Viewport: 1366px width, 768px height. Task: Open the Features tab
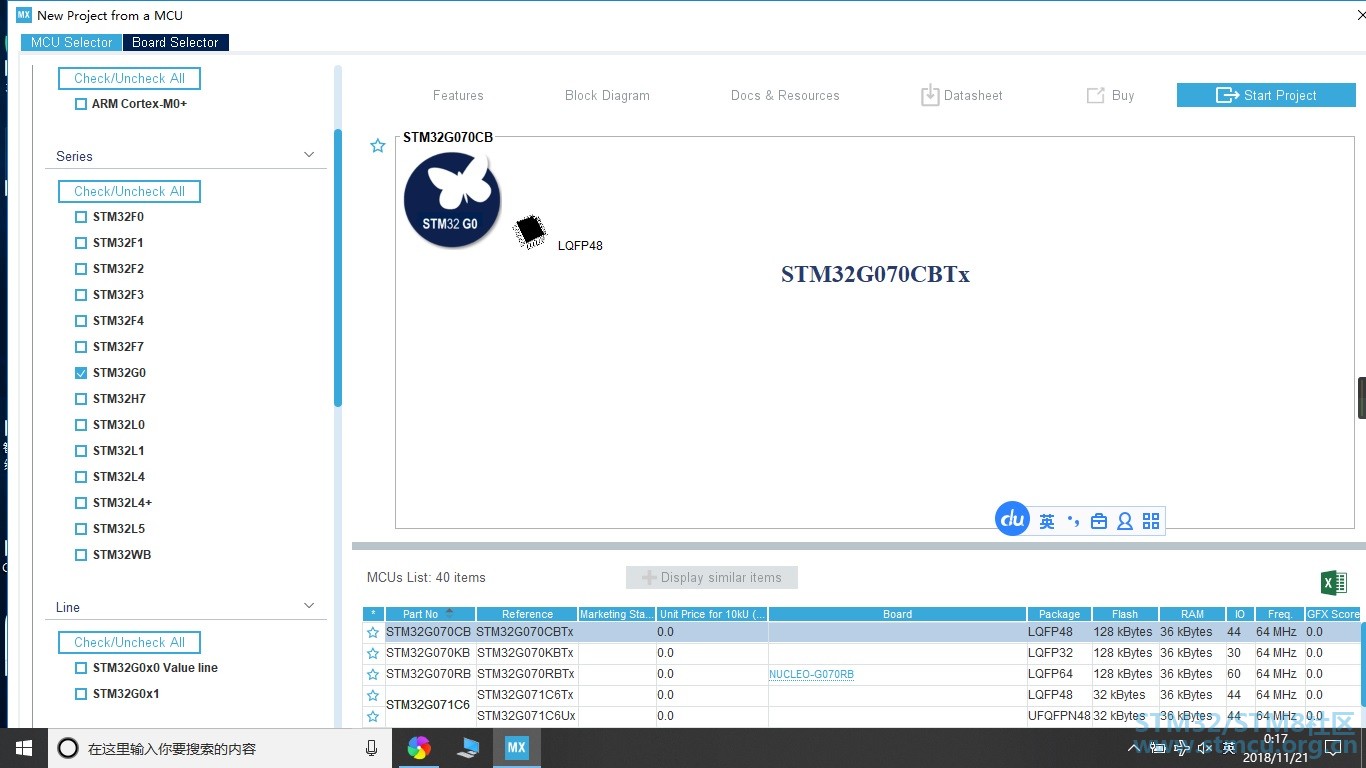458,95
